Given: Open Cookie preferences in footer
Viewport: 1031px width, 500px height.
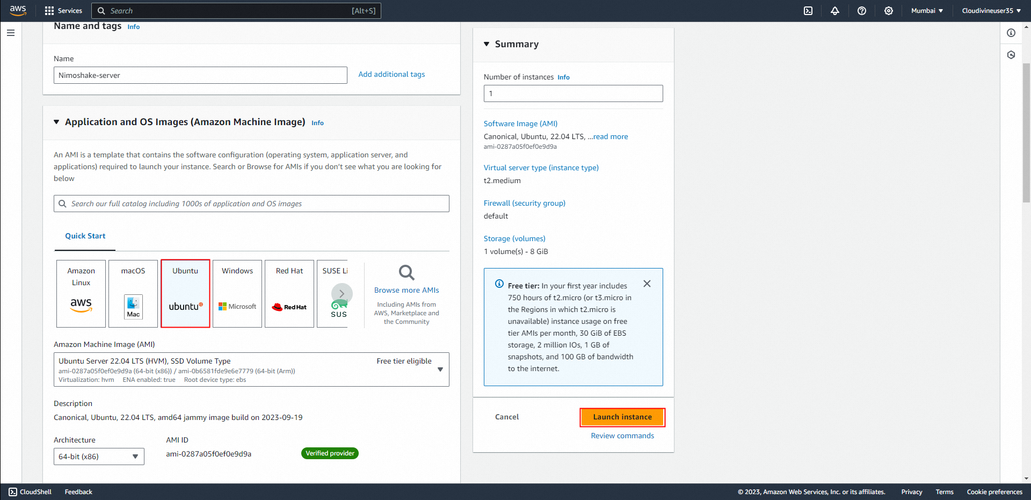Looking at the screenshot, I should coord(994,492).
